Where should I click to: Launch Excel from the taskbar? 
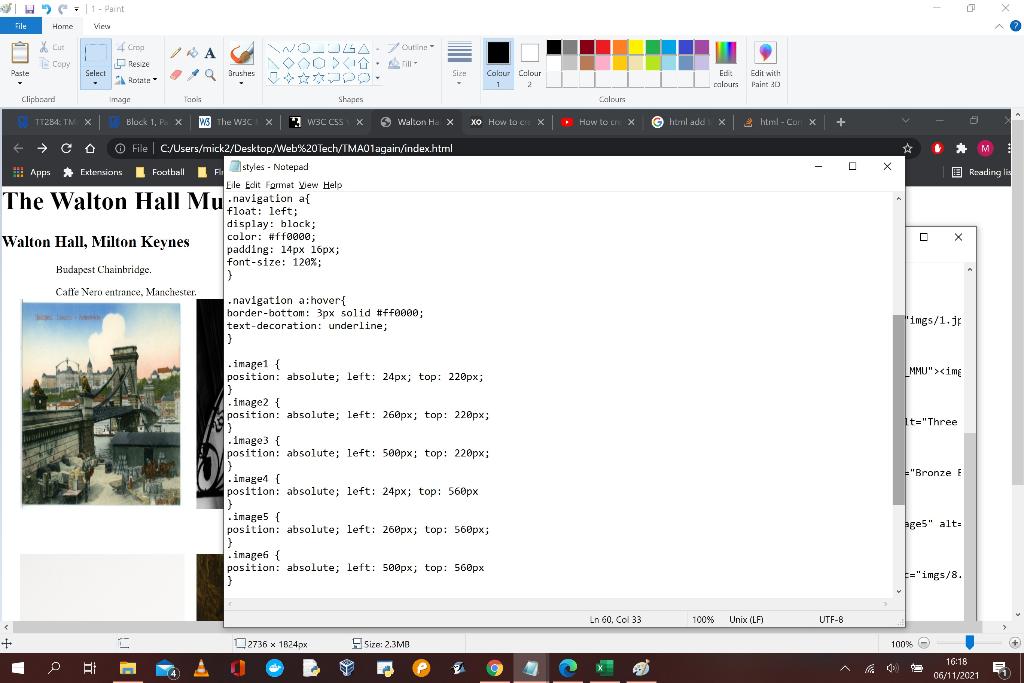[x=603, y=667]
